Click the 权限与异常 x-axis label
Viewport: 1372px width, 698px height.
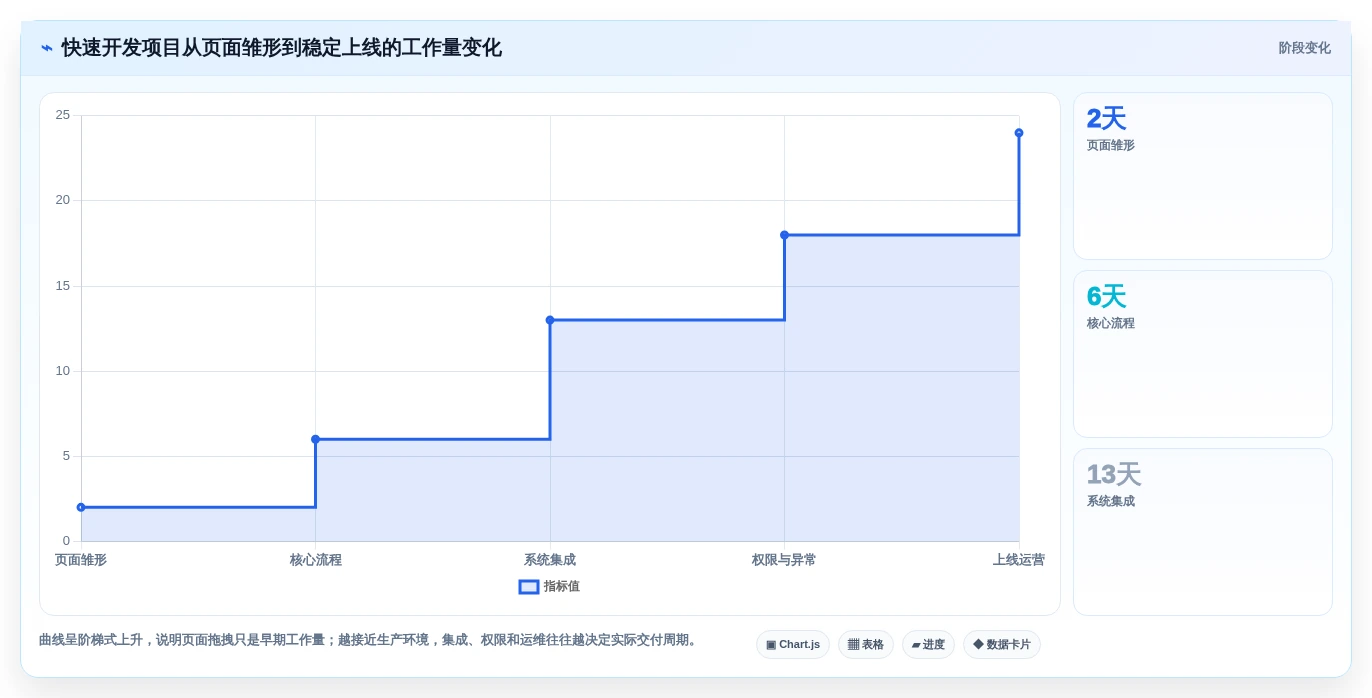784,560
